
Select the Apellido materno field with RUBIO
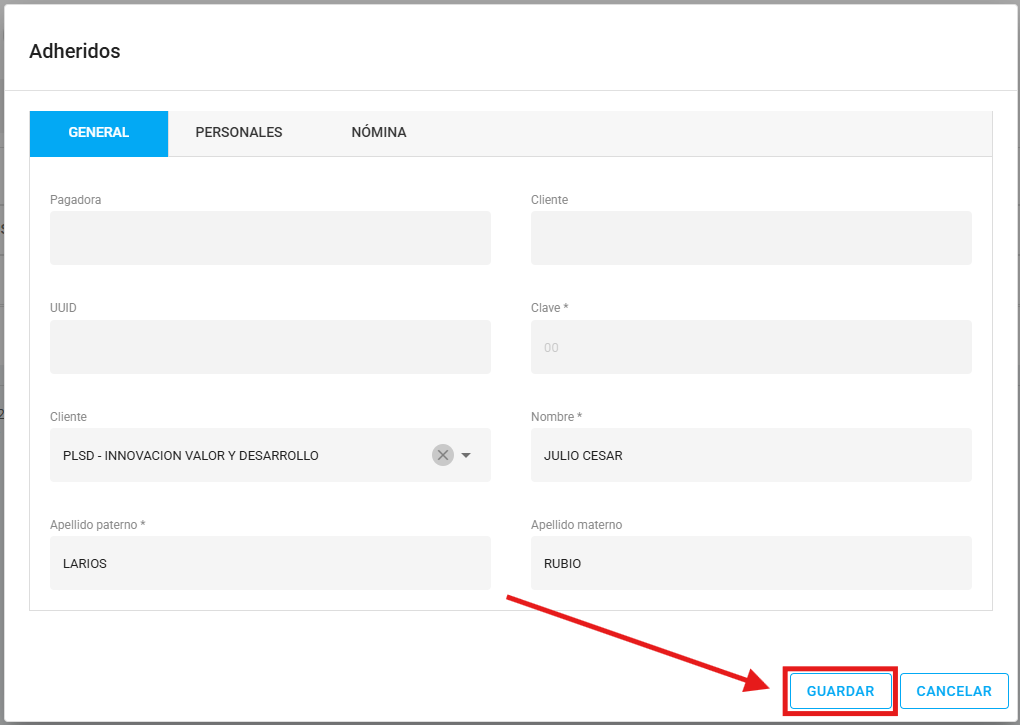tap(750, 563)
